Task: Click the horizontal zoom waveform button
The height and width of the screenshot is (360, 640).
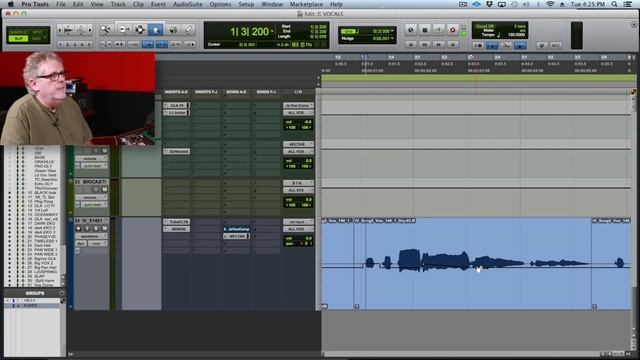Action: [x=69, y=30]
